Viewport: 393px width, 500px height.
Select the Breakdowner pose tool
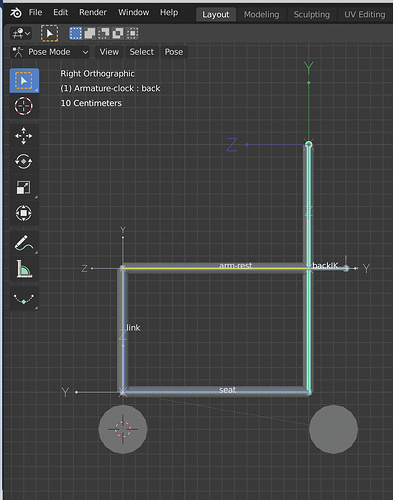pos(24,298)
